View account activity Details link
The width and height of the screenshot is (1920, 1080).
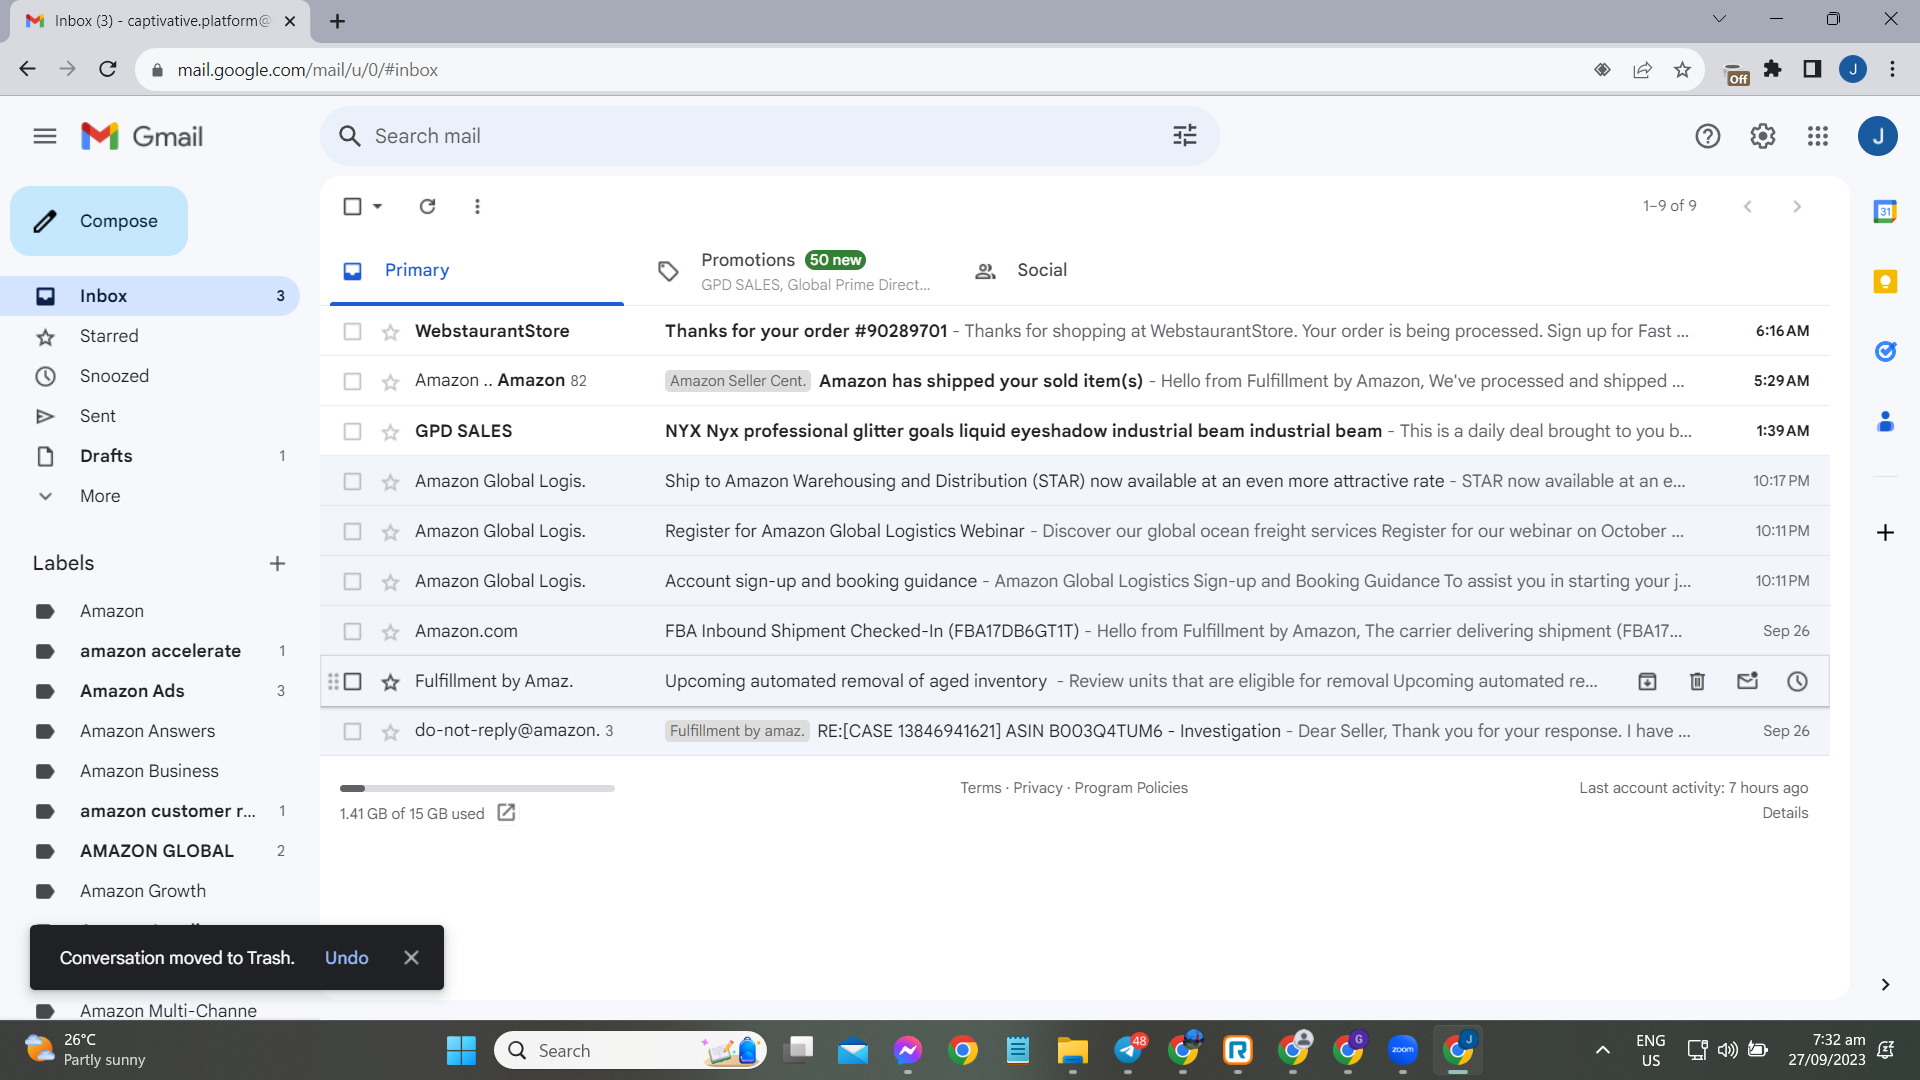(x=1785, y=813)
